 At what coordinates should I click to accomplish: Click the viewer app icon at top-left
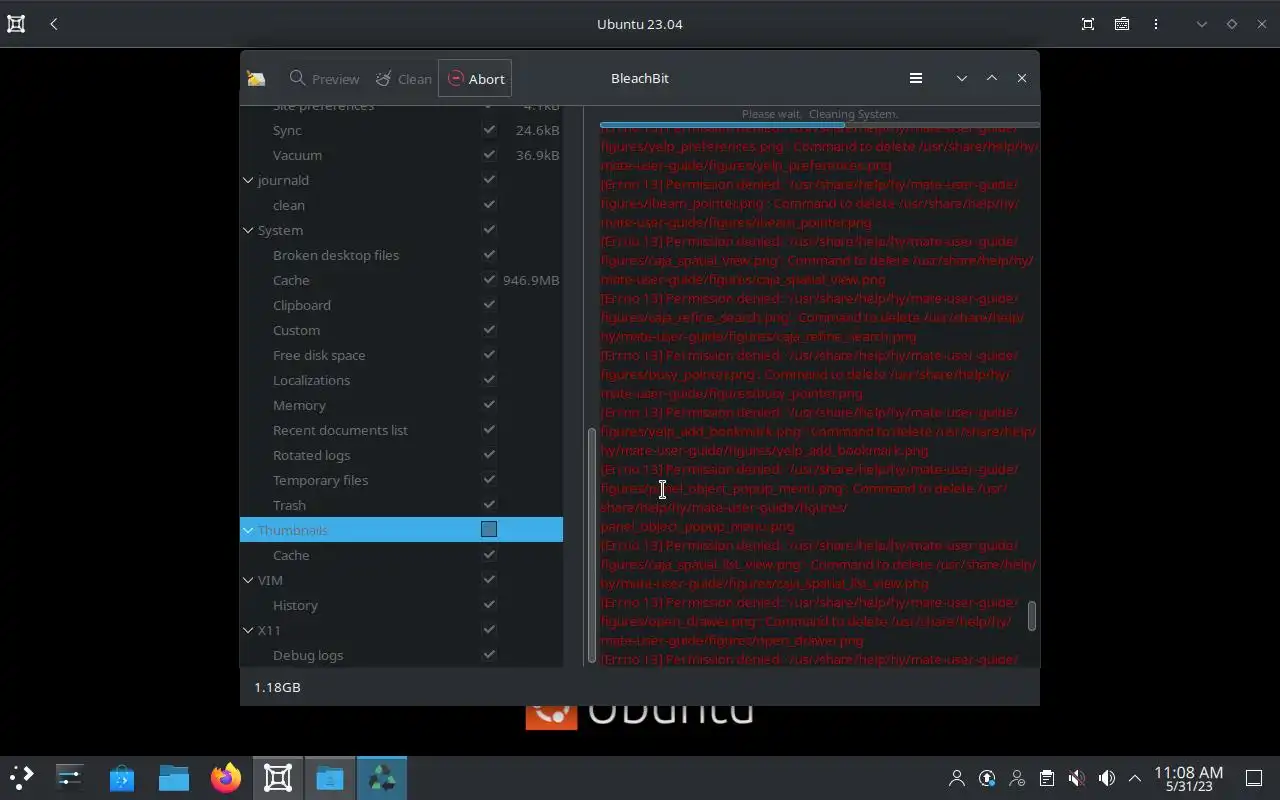tap(16, 24)
